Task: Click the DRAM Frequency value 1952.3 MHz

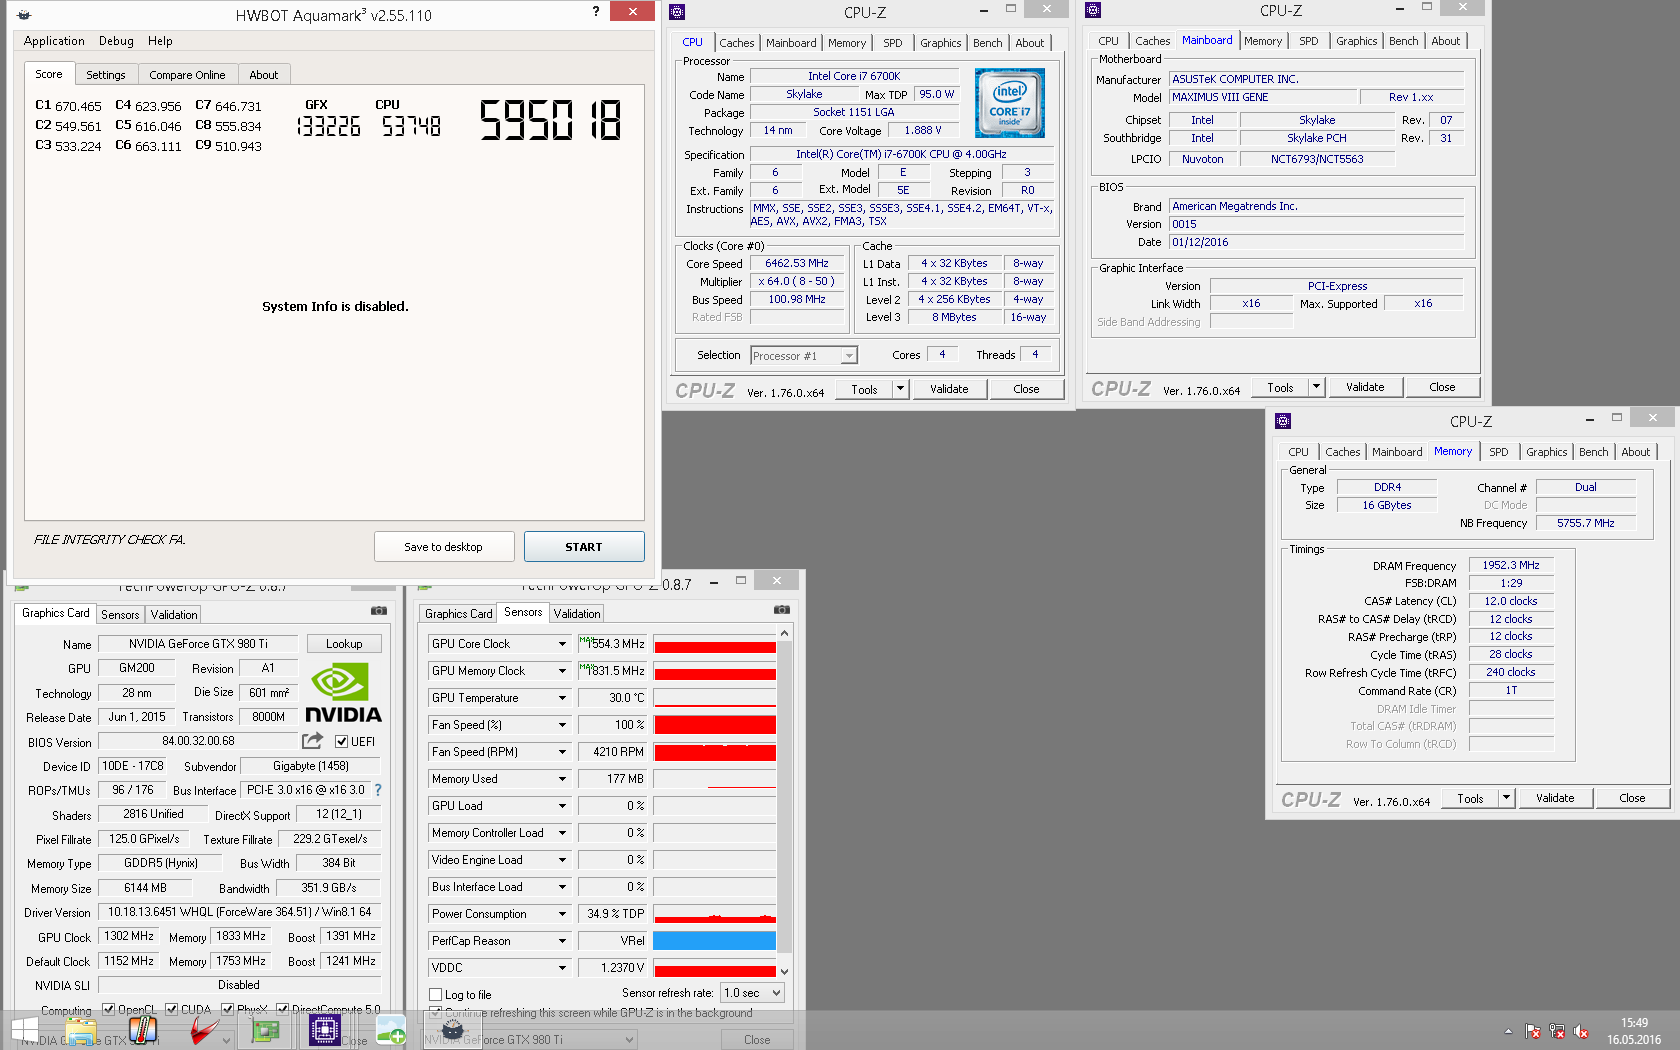Action: pyautogui.click(x=1511, y=565)
